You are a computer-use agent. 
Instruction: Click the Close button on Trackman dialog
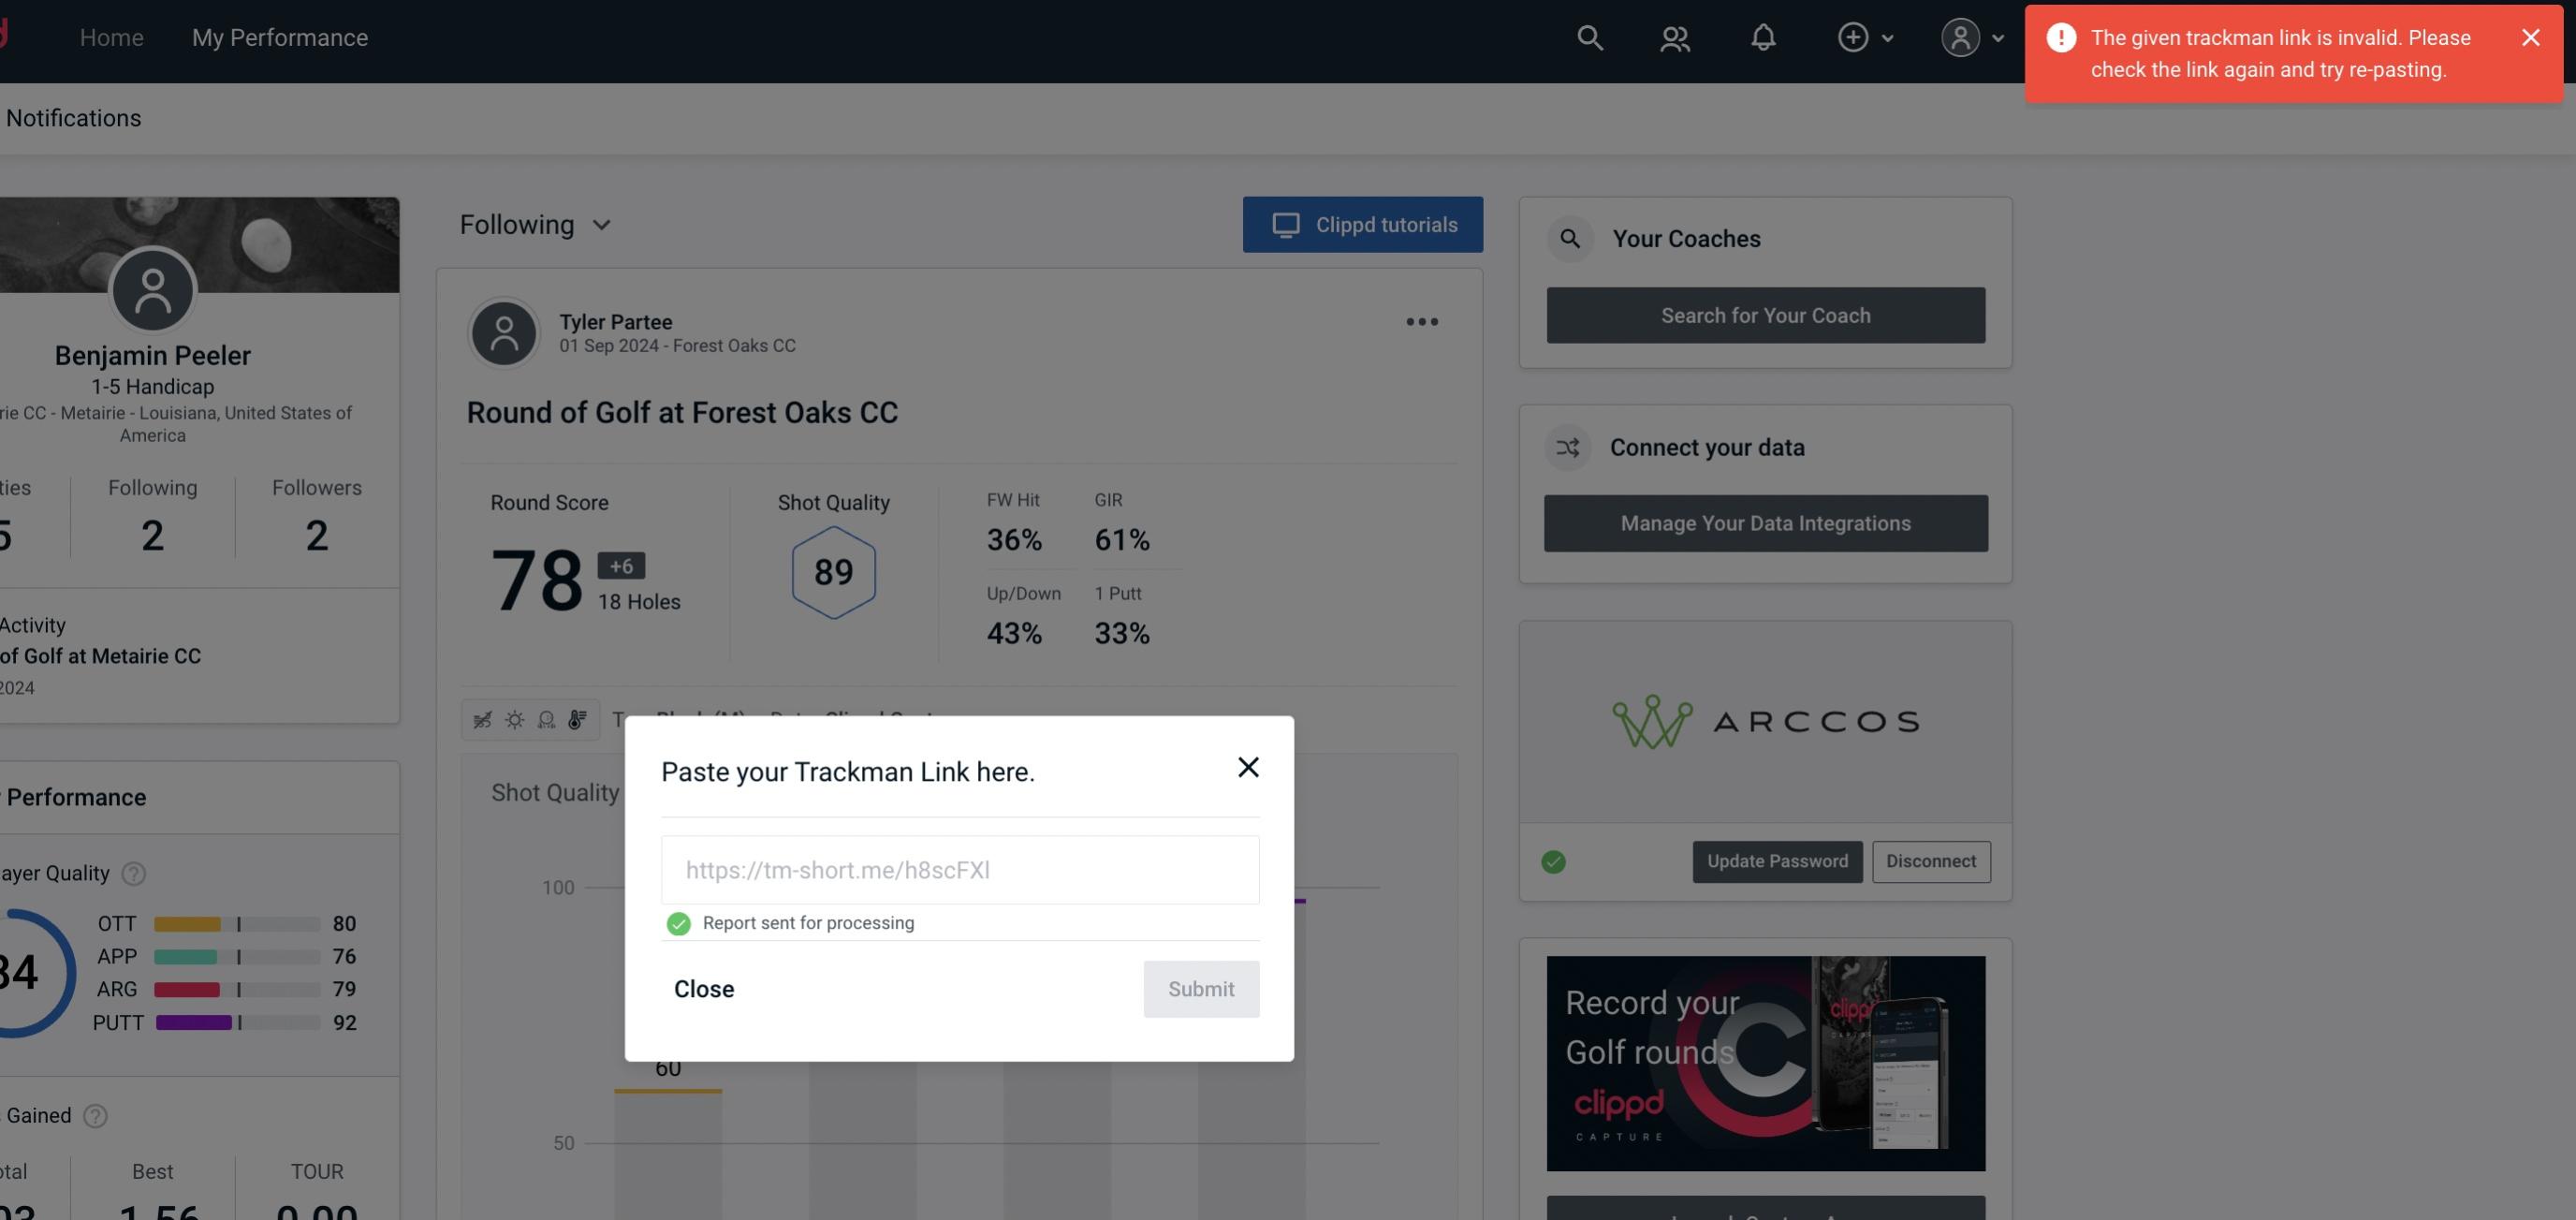click(703, 988)
